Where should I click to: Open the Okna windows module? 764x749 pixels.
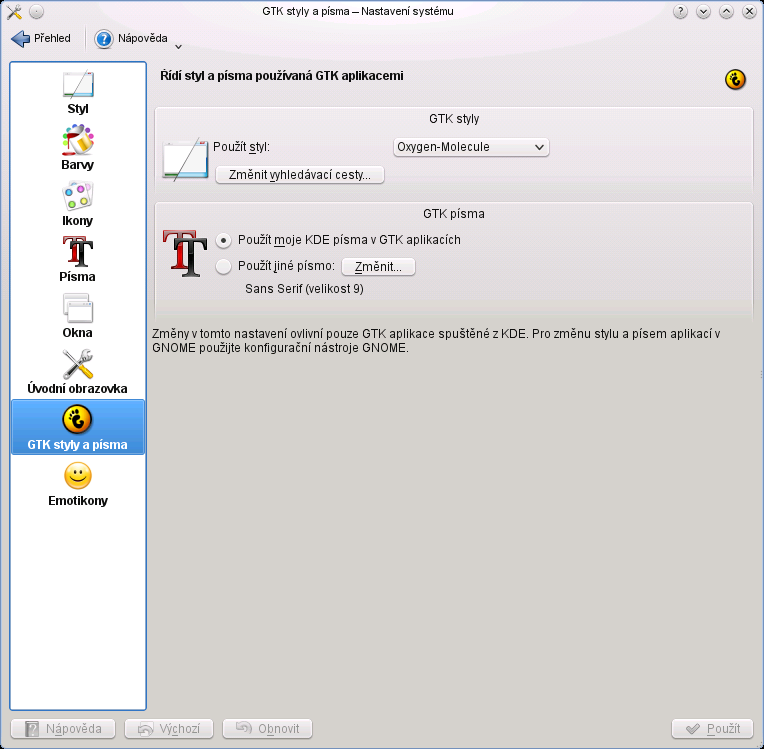[78, 316]
